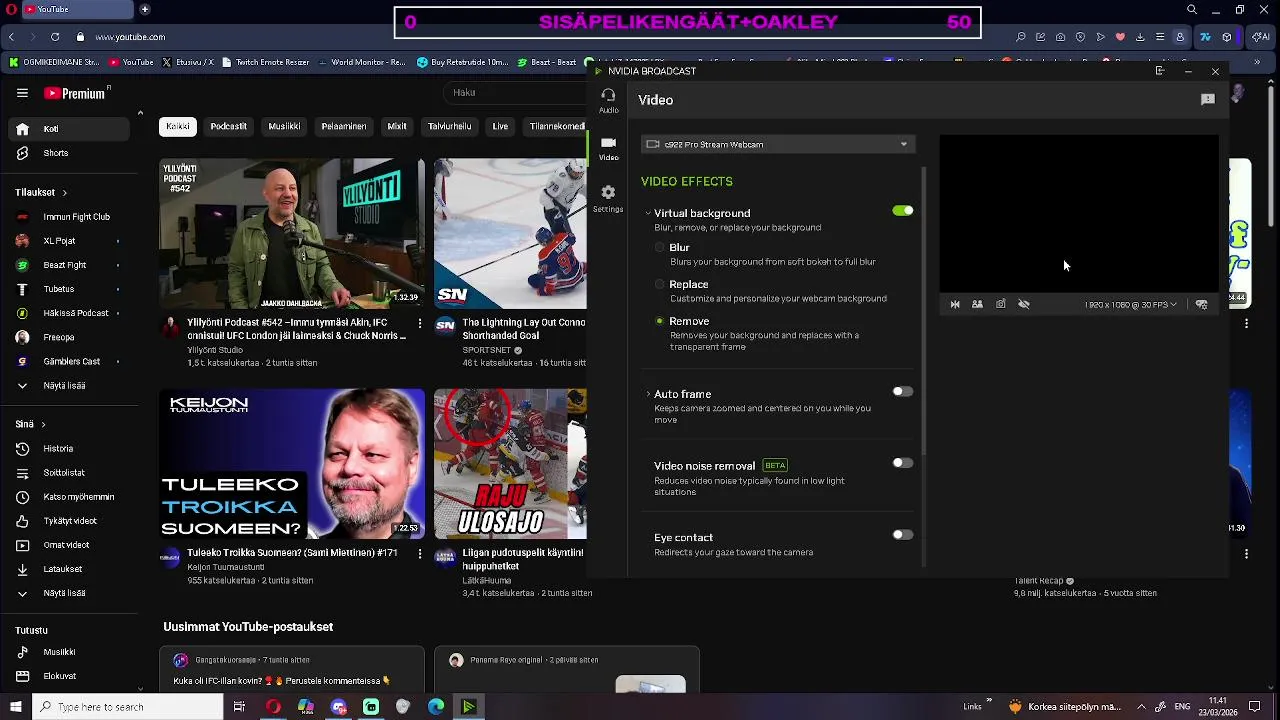Open the Tuleeko Troikka Suomeen thumbnail
The image size is (1280, 720).
[x=292, y=464]
